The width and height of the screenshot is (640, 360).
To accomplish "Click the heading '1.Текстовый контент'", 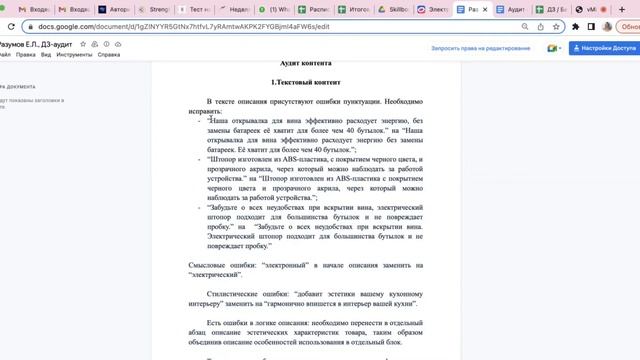I will click(x=306, y=82).
